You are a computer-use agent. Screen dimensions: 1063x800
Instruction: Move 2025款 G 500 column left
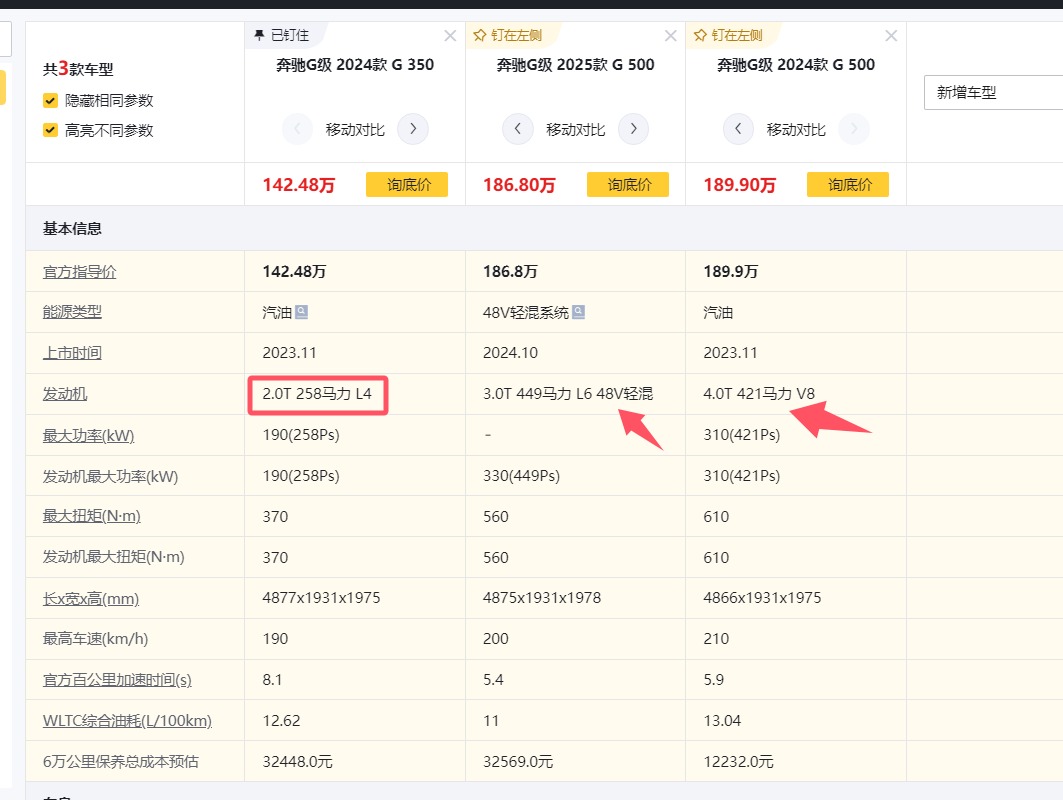point(517,129)
